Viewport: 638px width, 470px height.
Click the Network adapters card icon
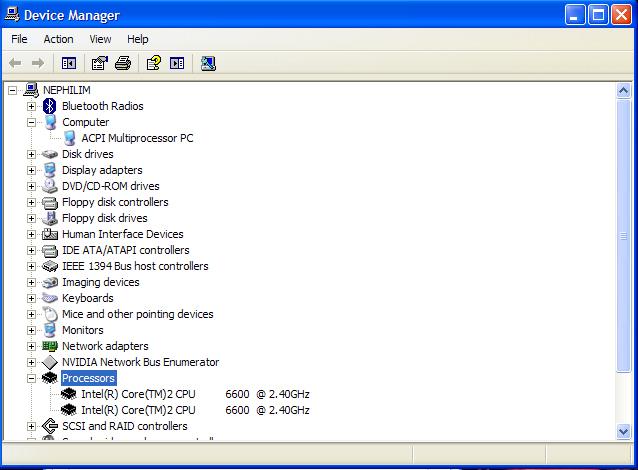tap(50, 346)
